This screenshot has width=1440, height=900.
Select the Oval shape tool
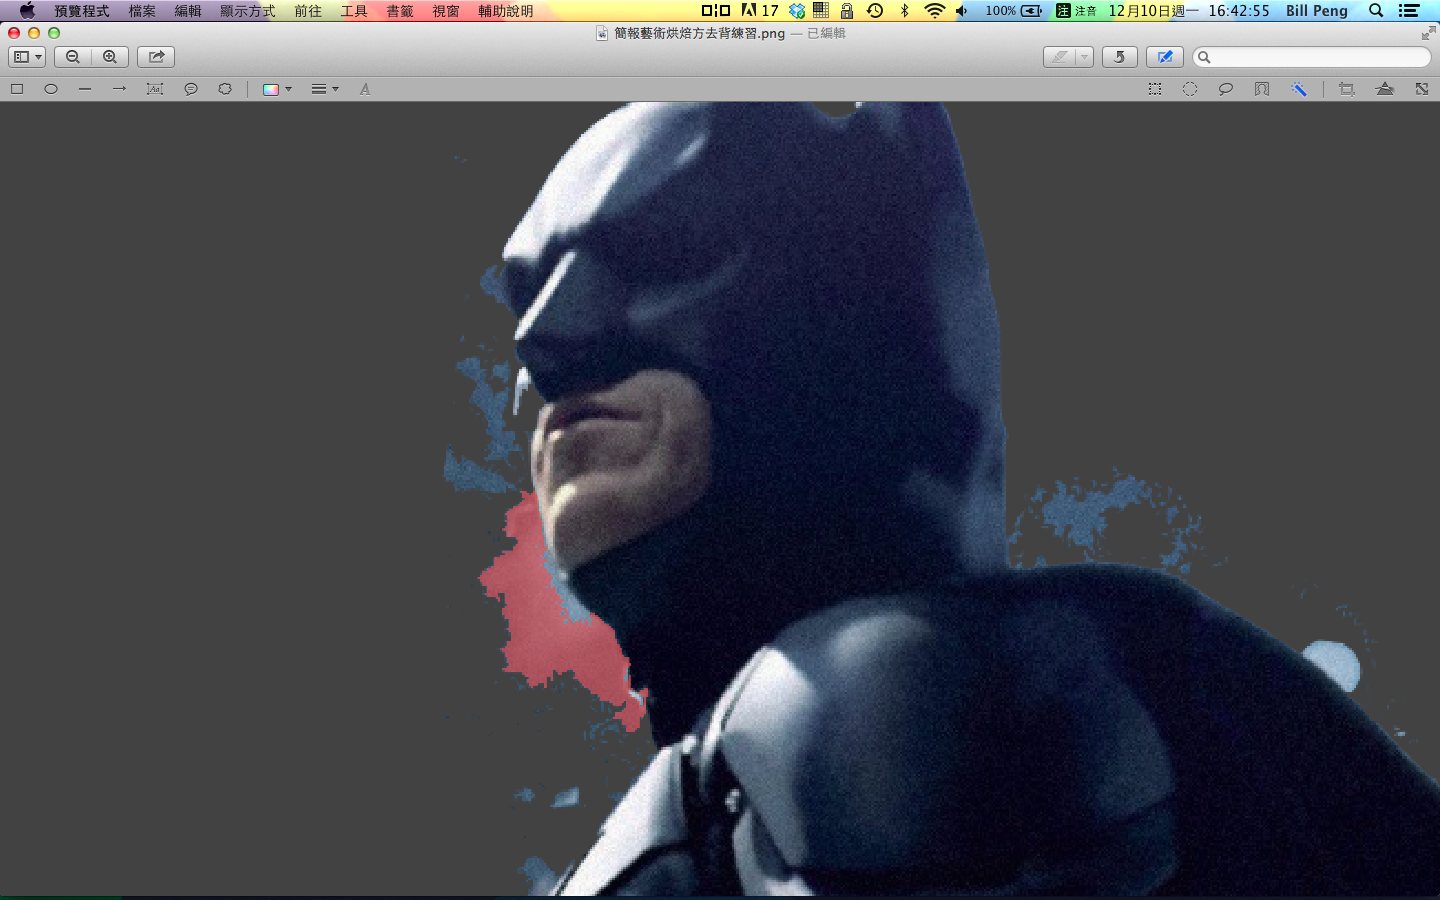(x=51, y=89)
